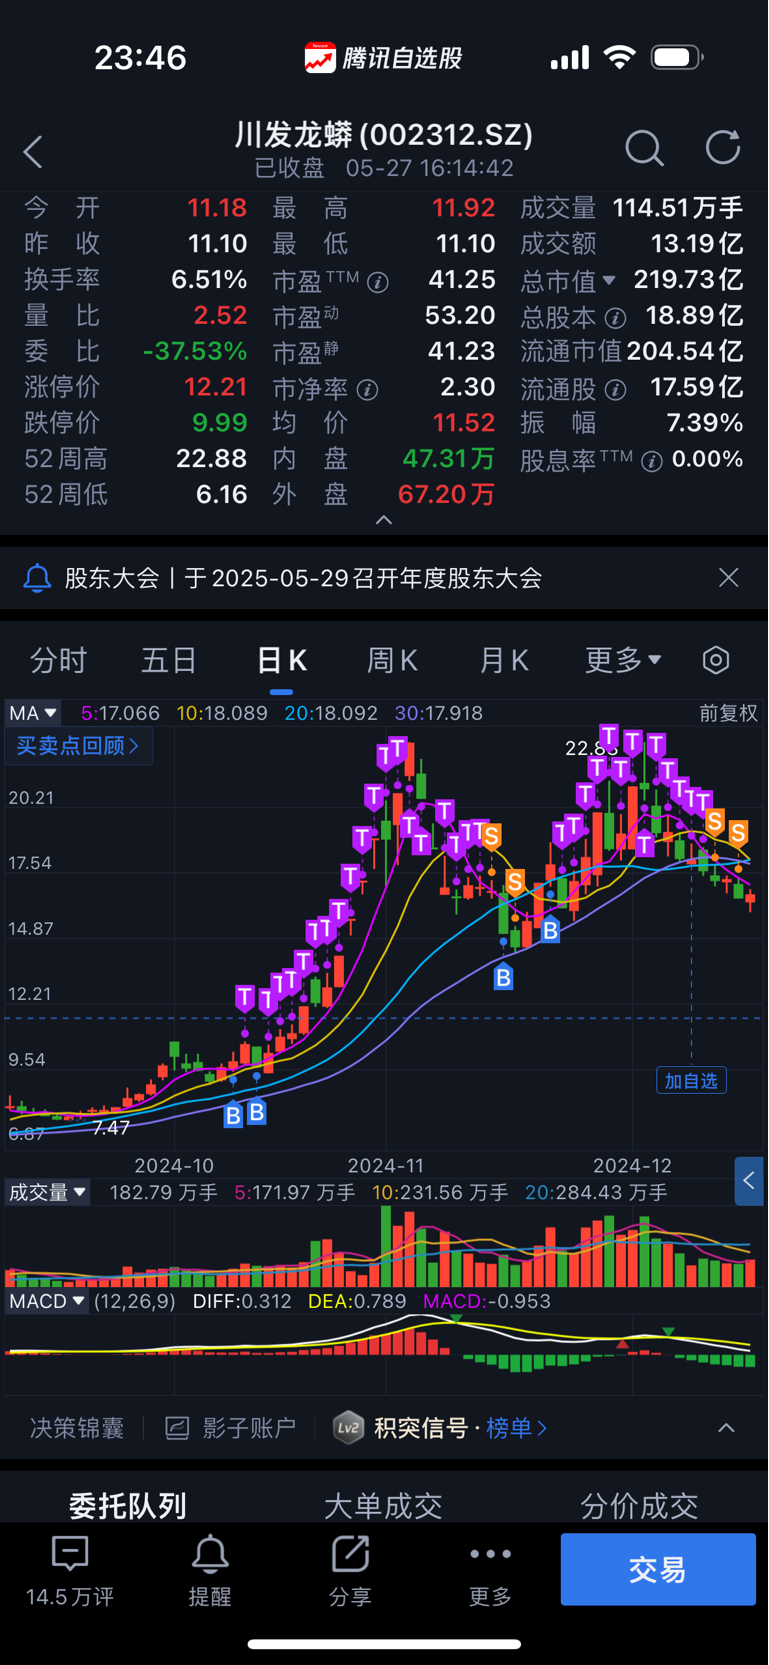769x1665 pixels.
Task: Tap 腾讯自选股 app logo in status bar
Action: (x=320, y=58)
